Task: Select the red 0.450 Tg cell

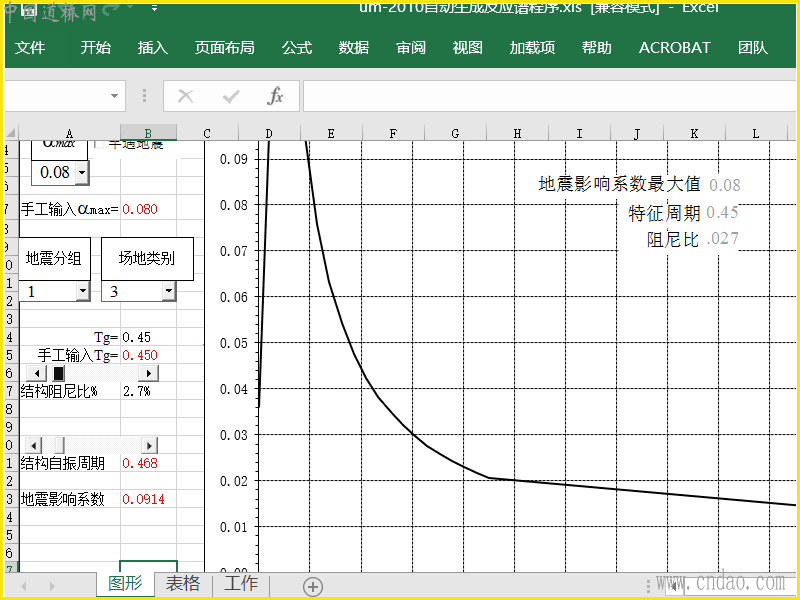Action: tap(148, 355)
